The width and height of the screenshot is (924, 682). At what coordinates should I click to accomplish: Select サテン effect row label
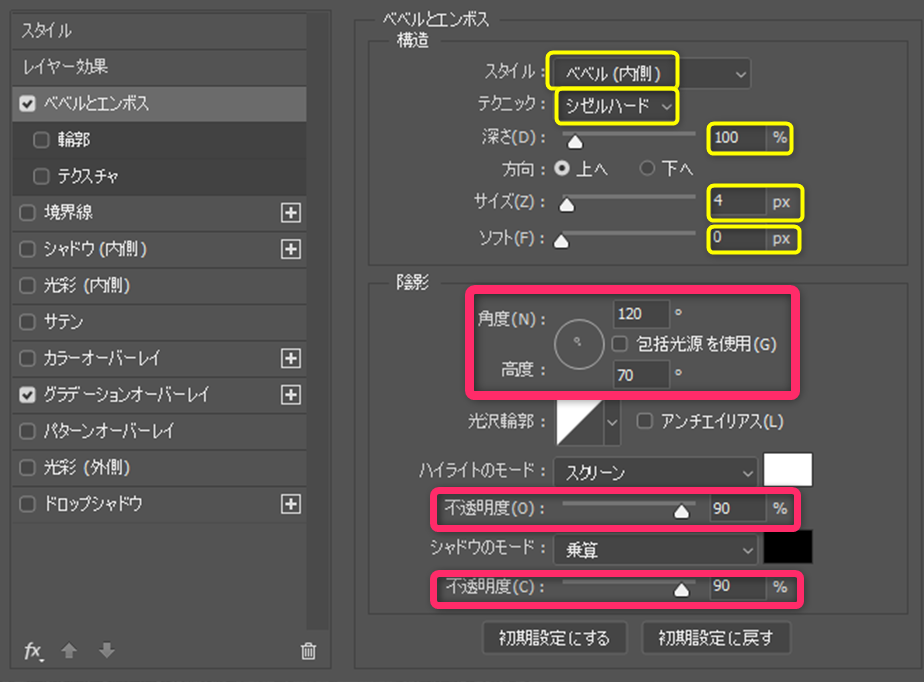63,322
